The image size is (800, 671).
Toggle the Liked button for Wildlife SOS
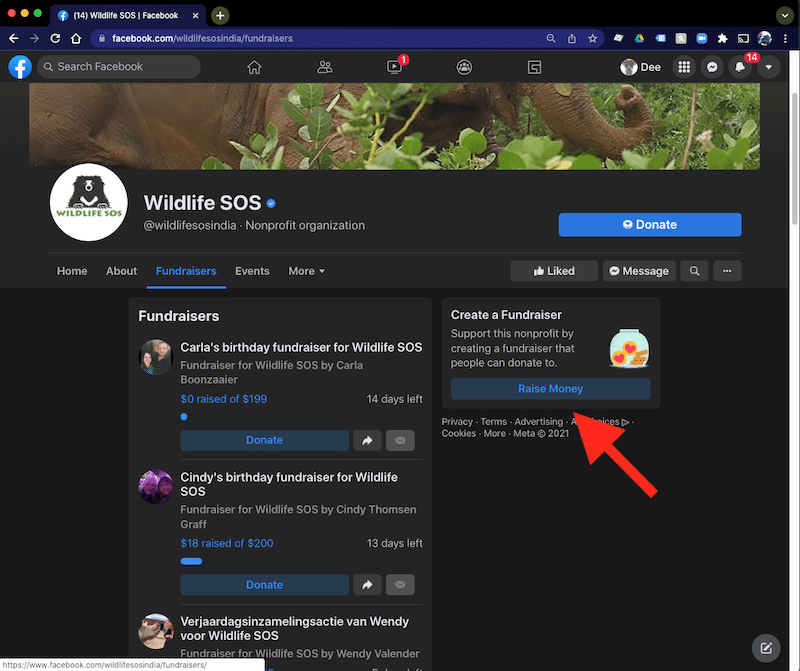[554, 271]
